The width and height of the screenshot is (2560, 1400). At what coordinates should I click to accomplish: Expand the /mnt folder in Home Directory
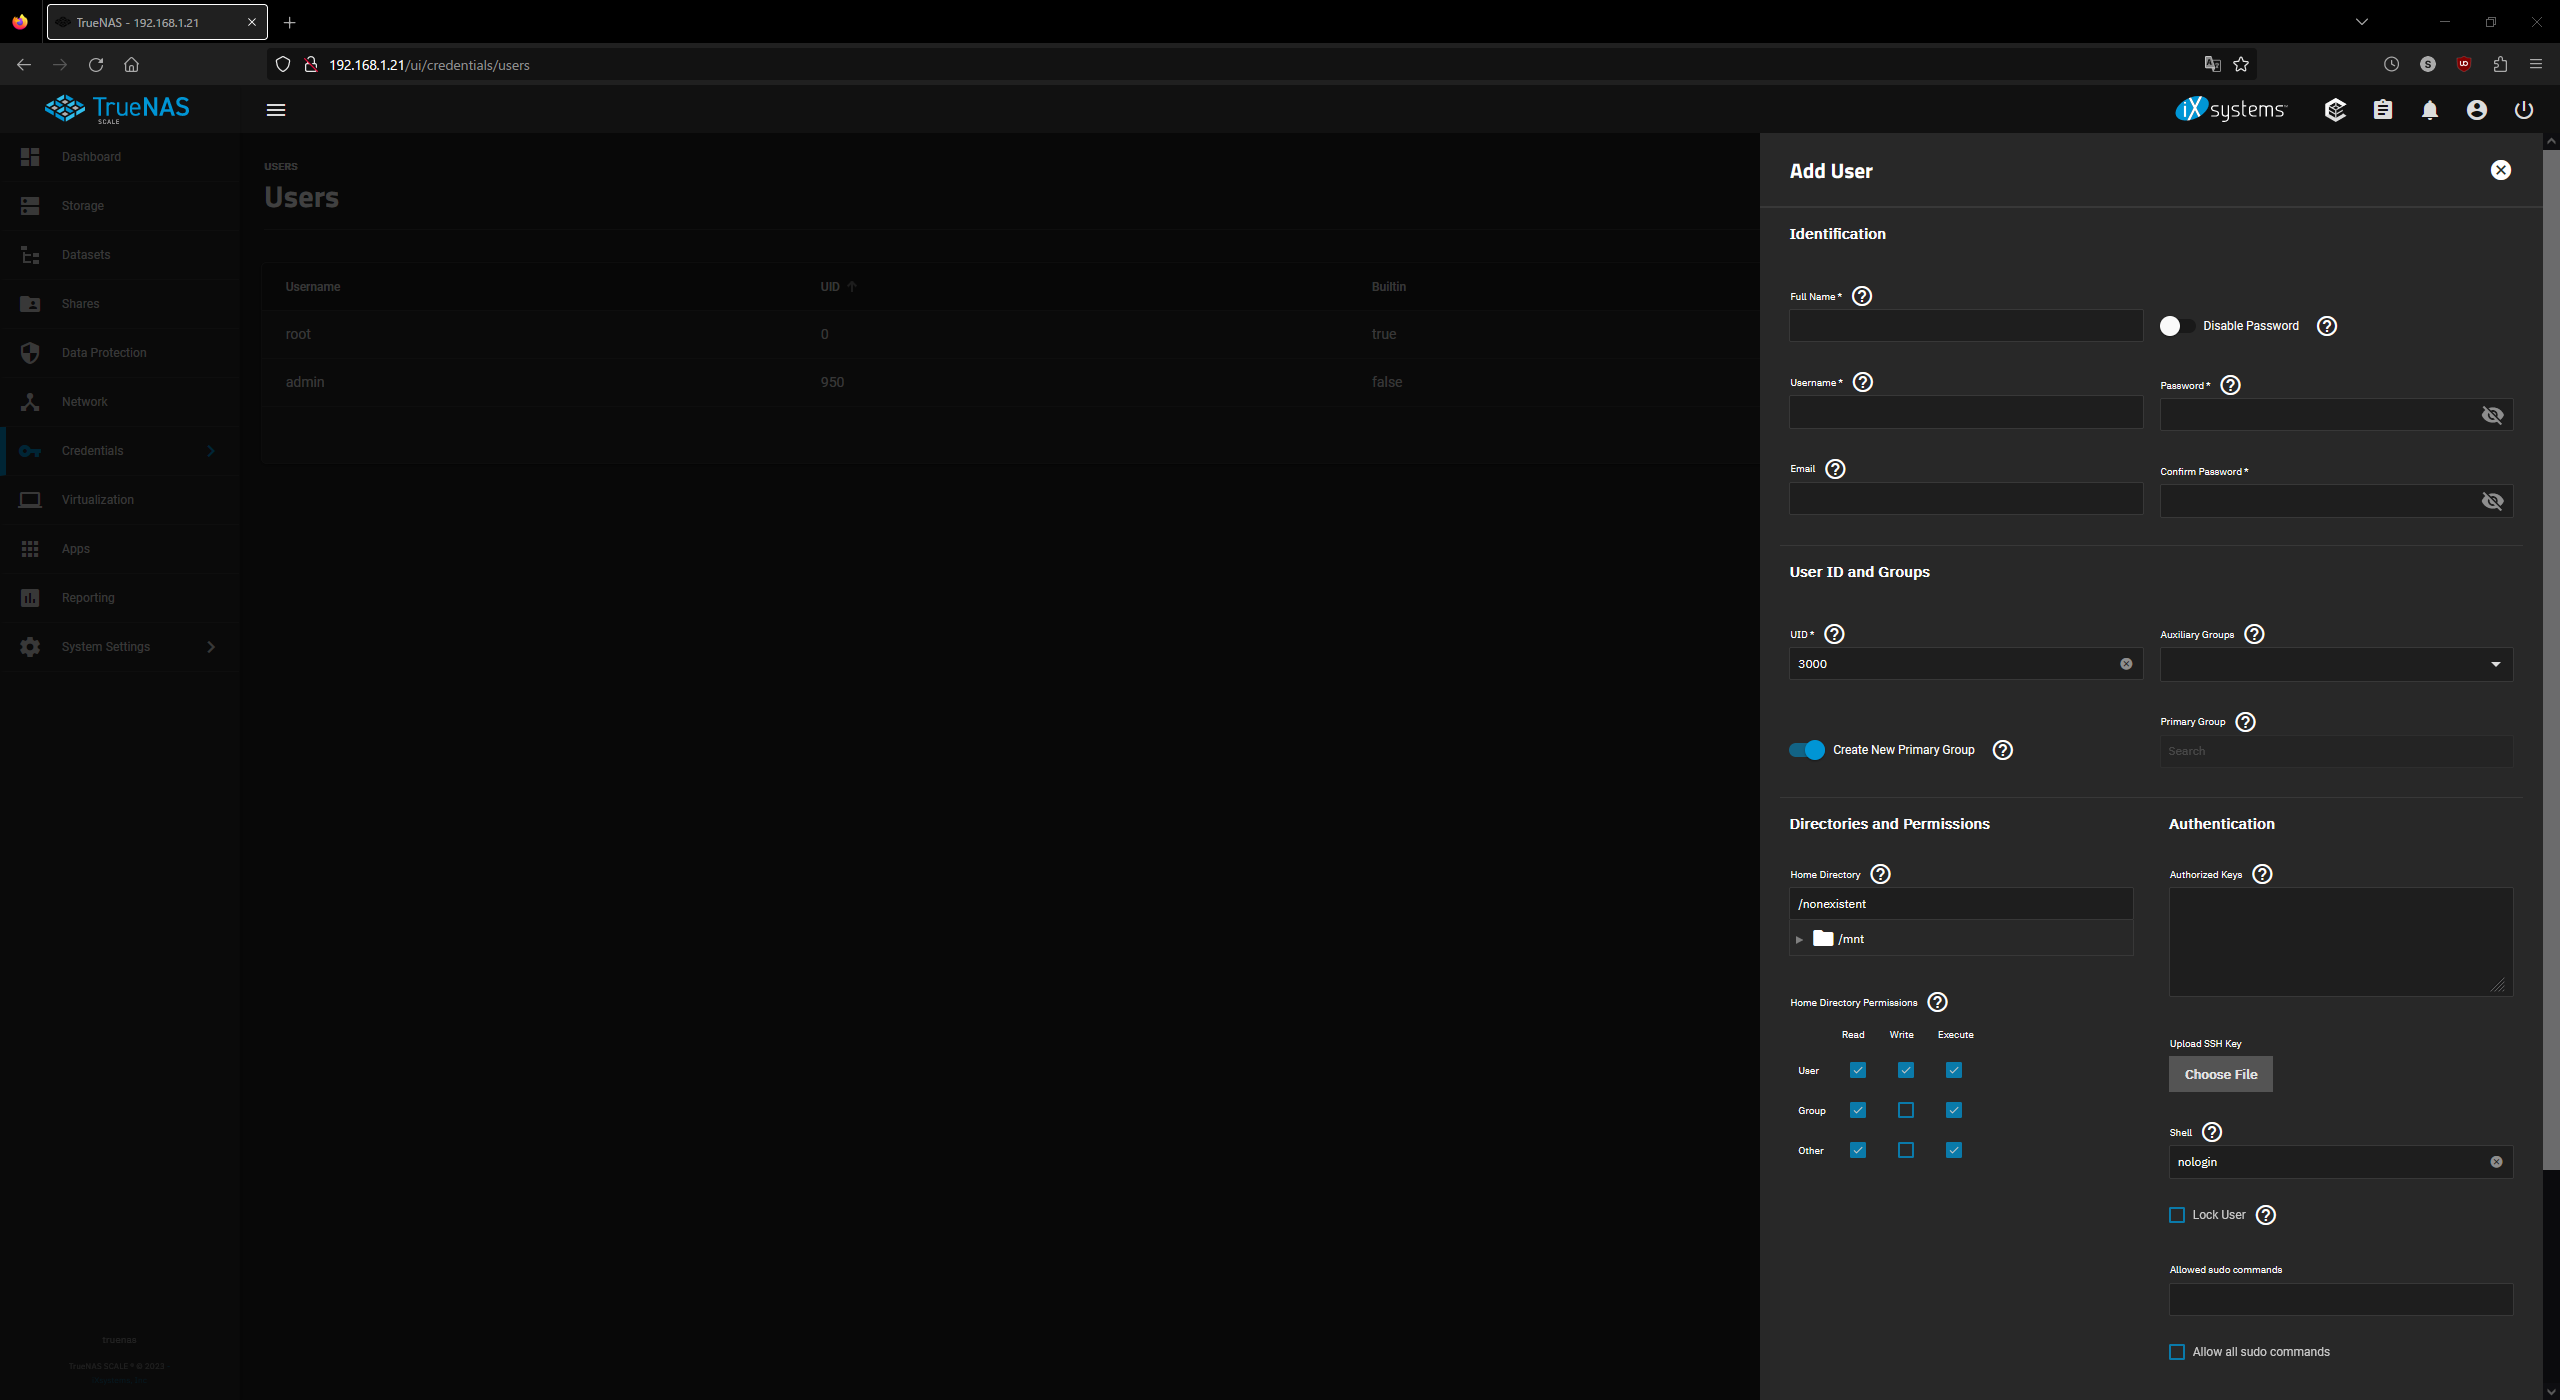[1799, 938]
